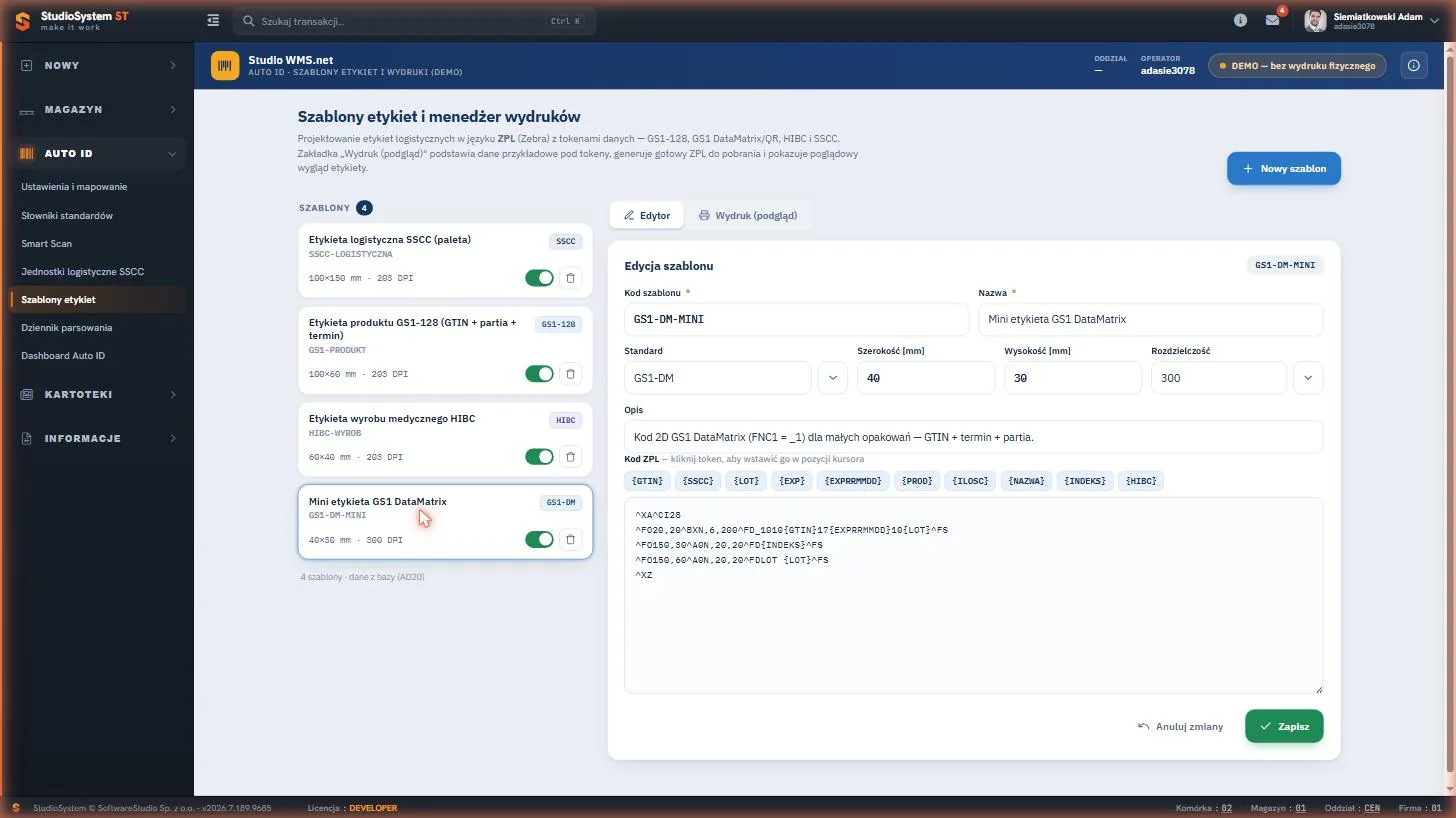Screen dimensions: 1456x818
Task: Insert the {EXP} token
Action: pos(792,481)
